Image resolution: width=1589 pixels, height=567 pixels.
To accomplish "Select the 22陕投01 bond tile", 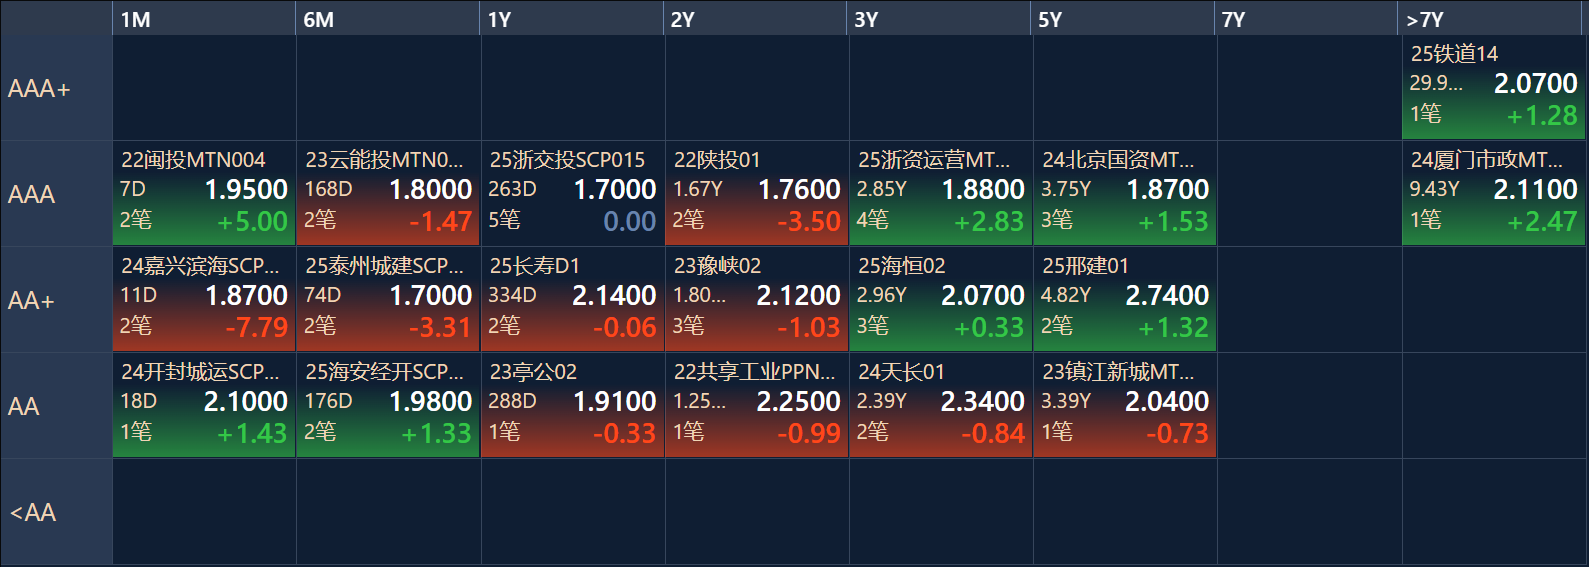I will [756, 193].
